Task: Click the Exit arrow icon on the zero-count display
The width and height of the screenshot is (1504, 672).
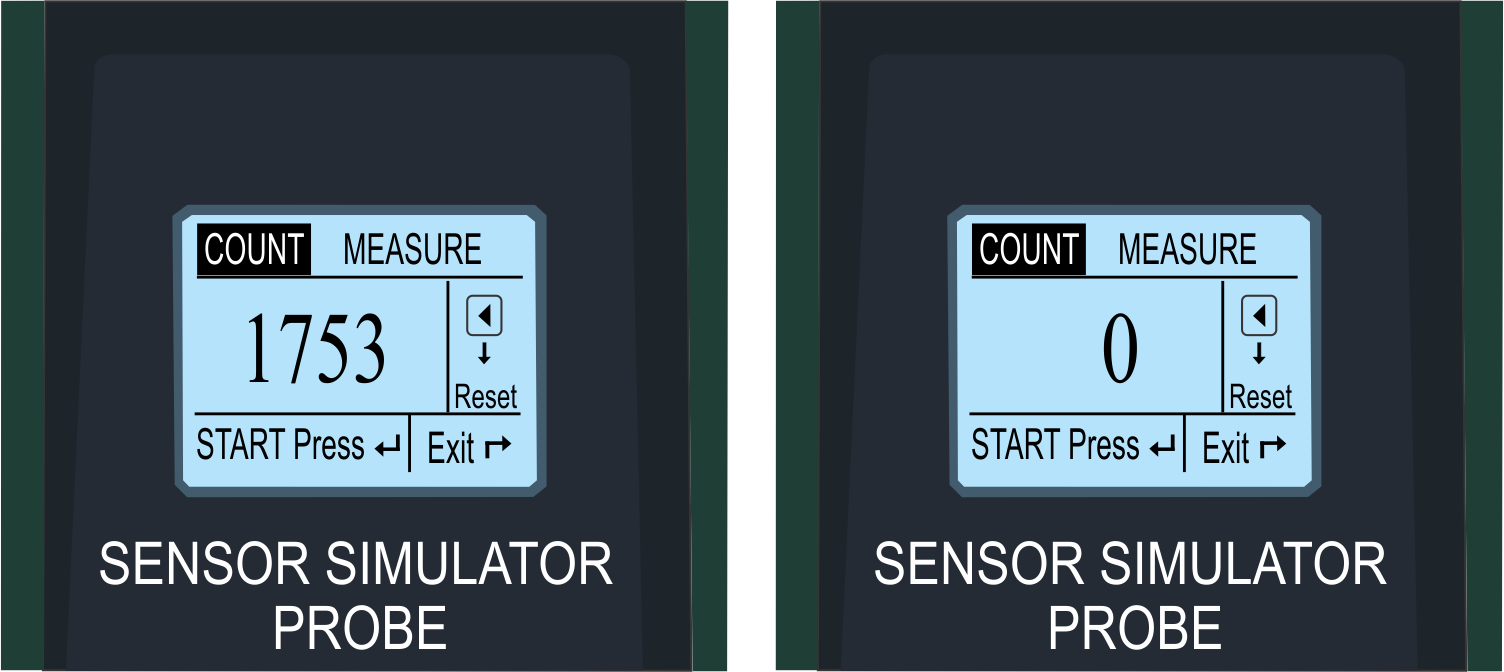Action: [x=1272, y=447]
